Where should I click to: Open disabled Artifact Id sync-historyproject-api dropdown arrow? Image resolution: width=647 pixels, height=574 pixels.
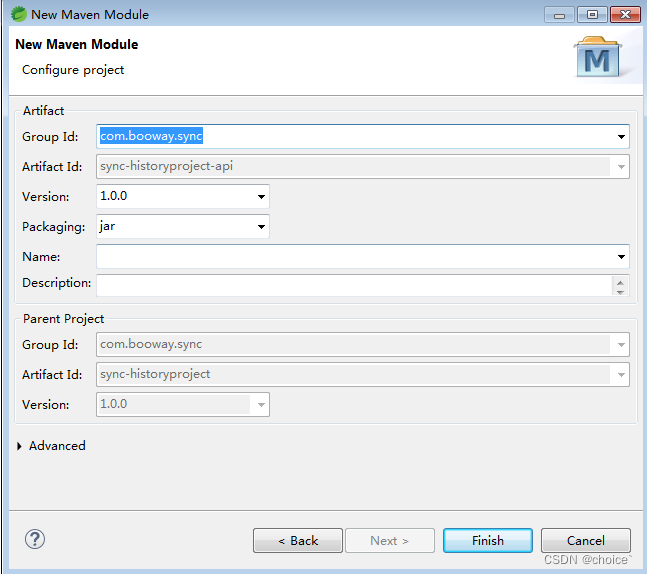click(621, 167)
